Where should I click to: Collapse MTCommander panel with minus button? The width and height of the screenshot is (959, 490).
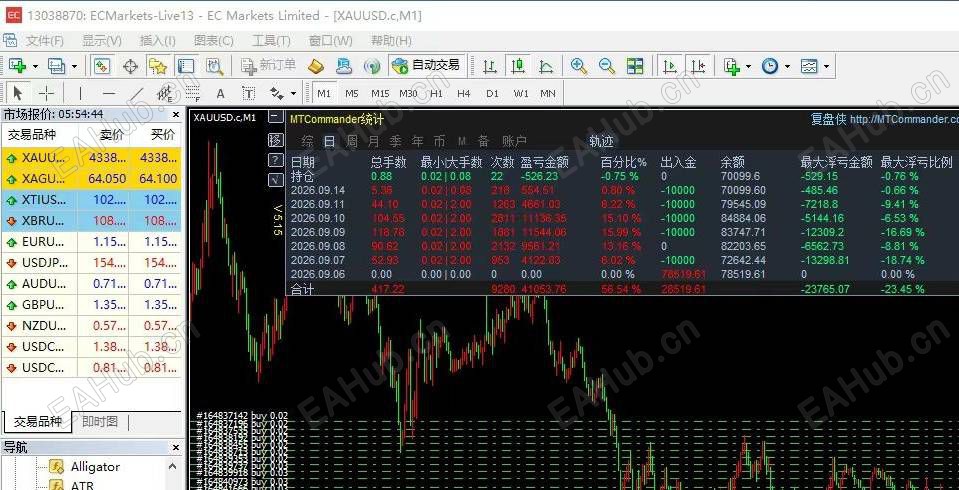click(x=276, y=117)
